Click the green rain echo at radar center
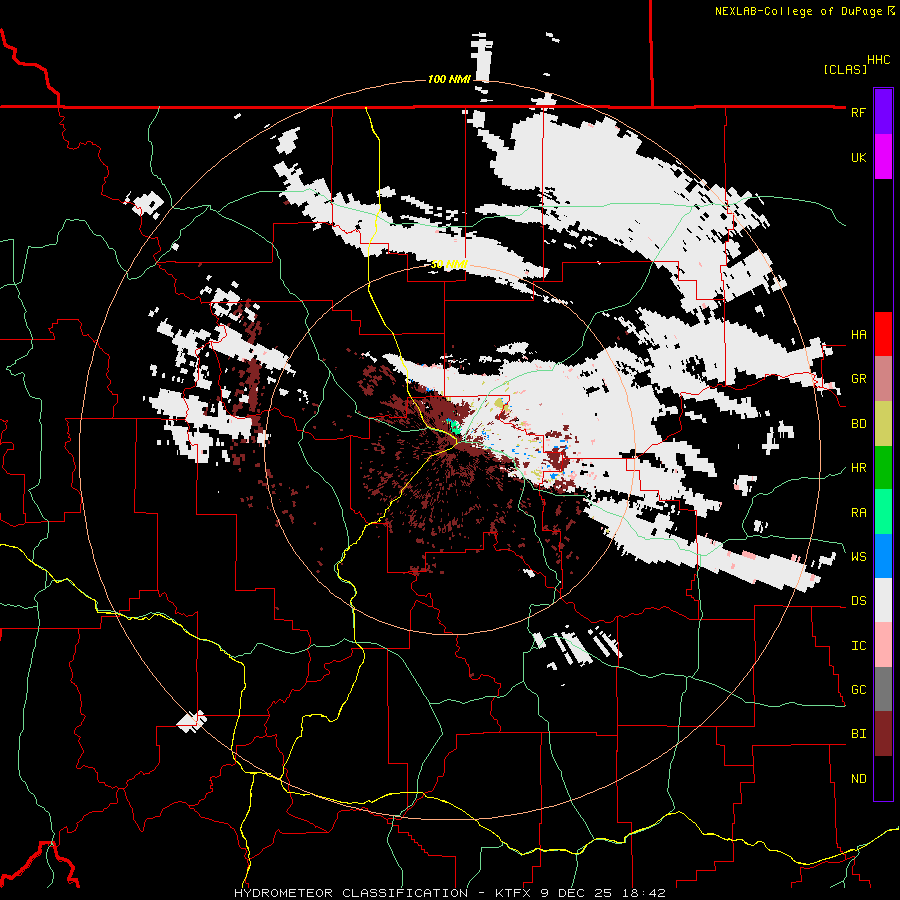 (455, 426)
